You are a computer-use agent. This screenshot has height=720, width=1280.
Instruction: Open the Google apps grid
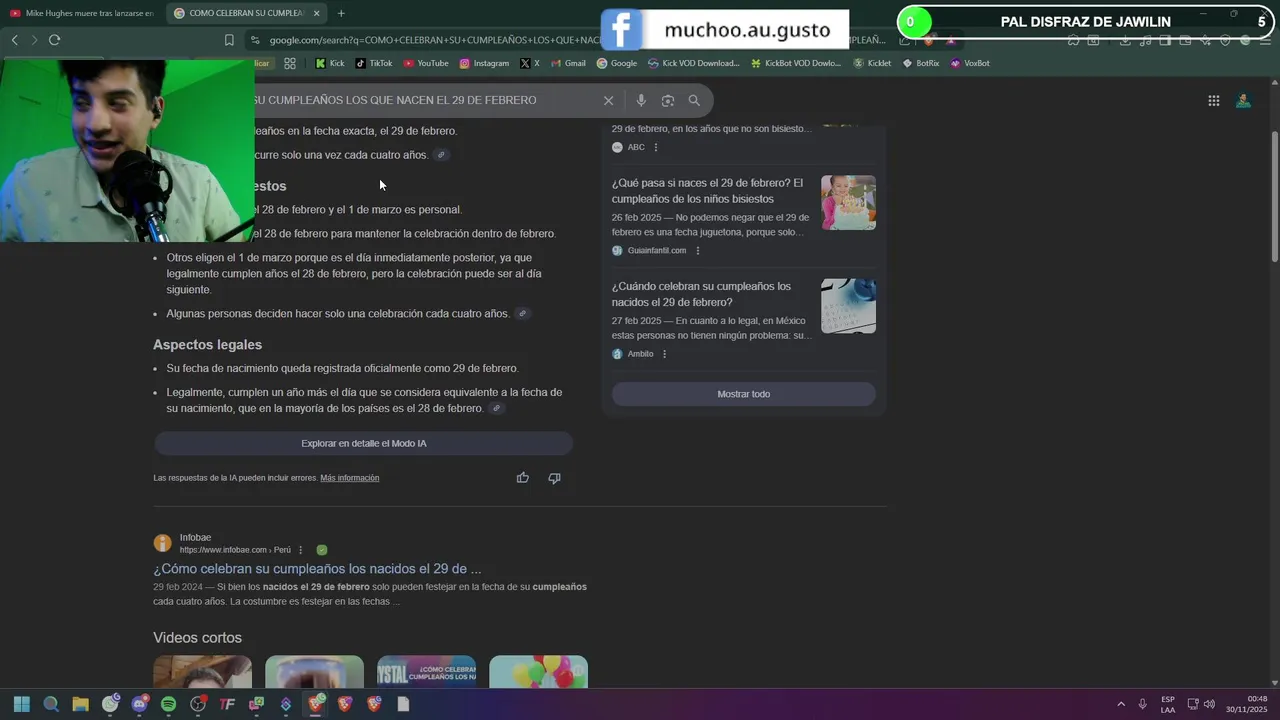pyautogui.click(x=1214, y=100)
